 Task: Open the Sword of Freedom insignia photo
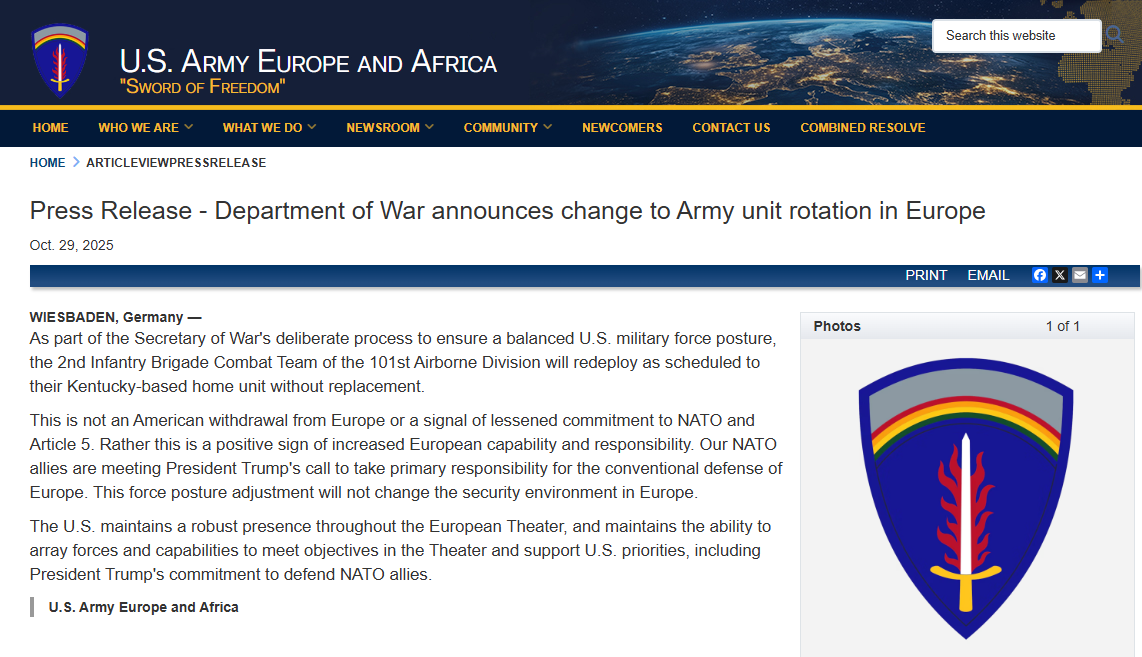point(966,497)
